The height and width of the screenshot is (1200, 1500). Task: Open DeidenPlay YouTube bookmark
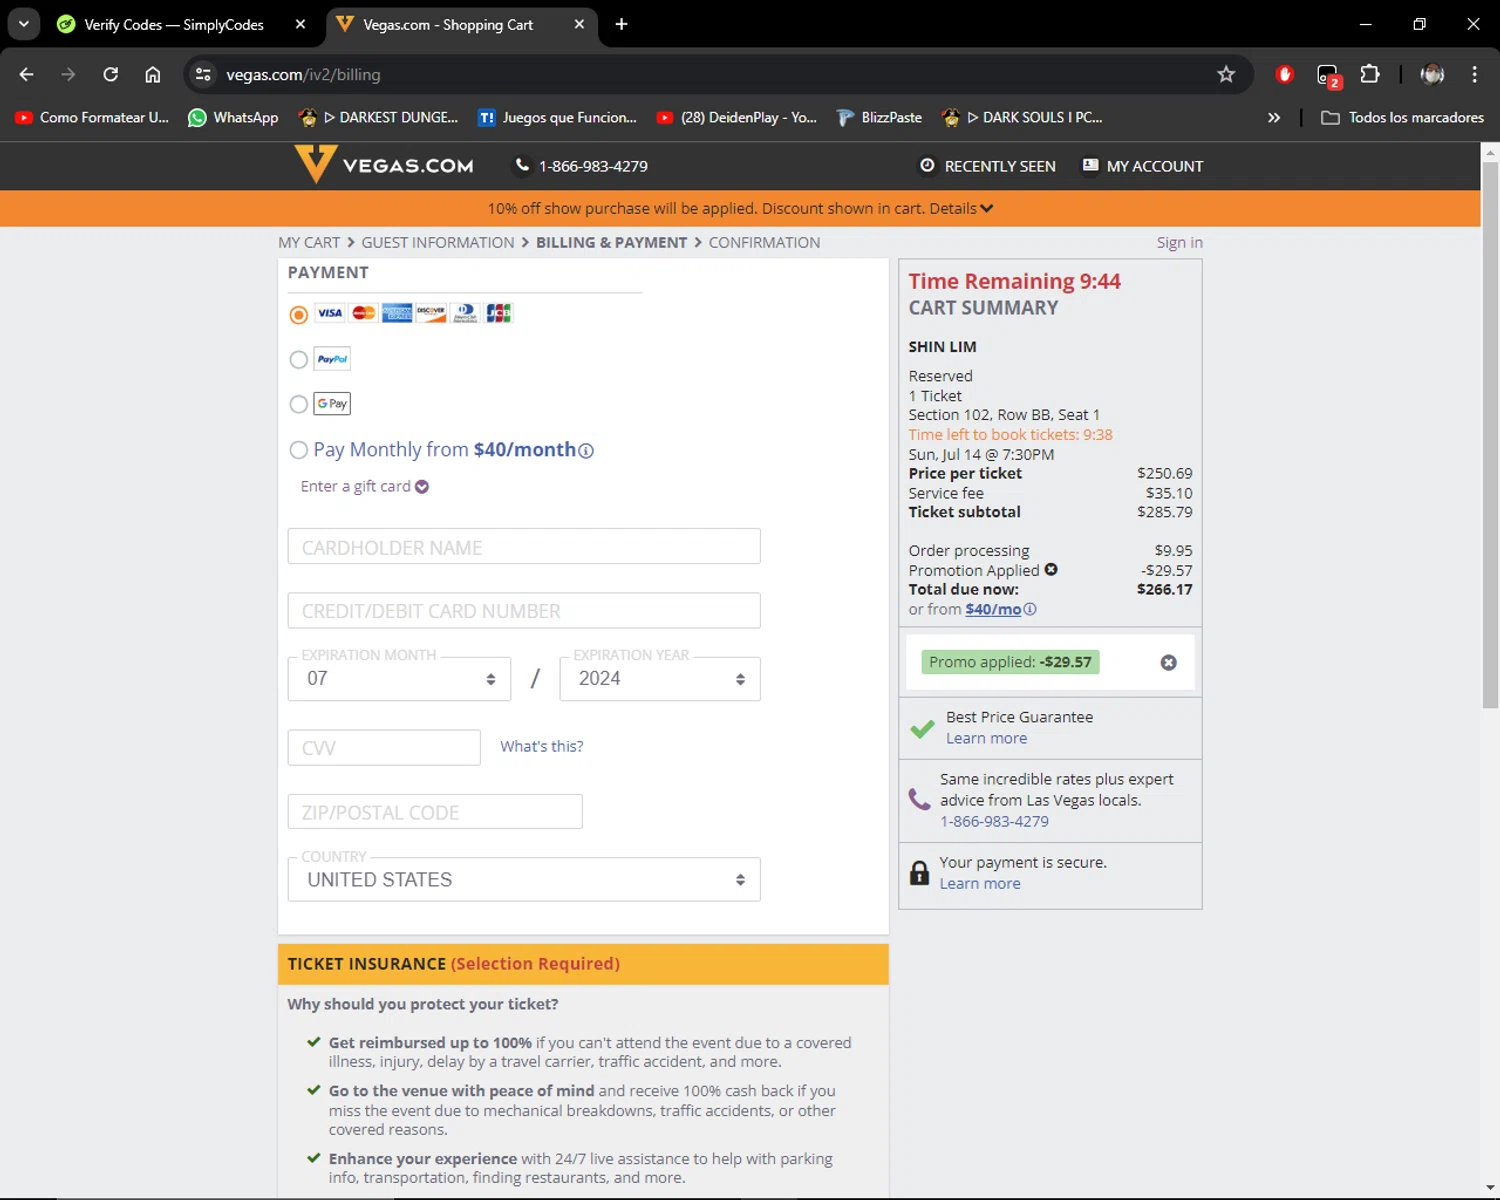point(737,117)
